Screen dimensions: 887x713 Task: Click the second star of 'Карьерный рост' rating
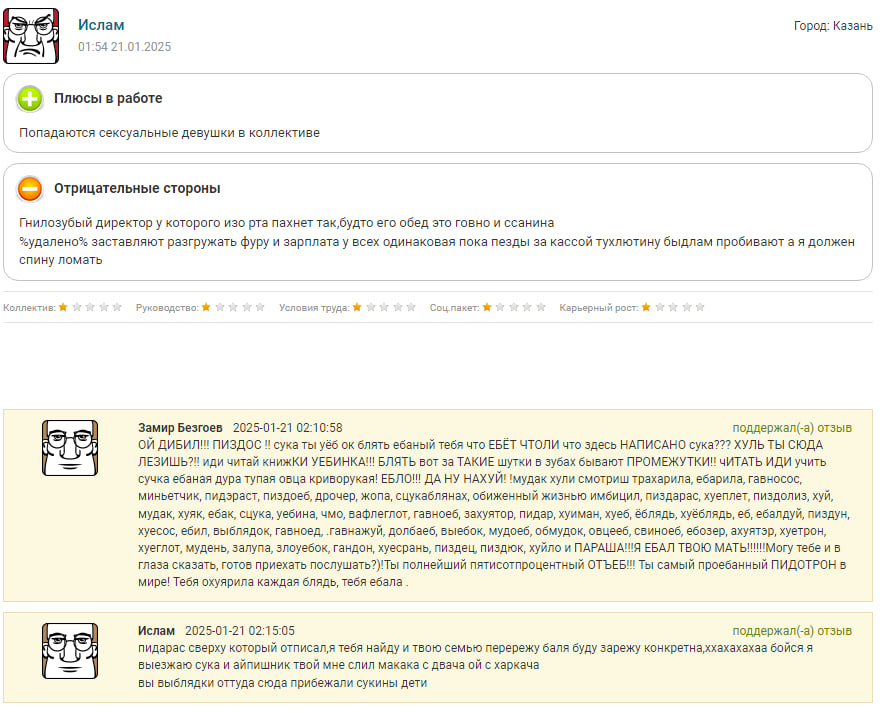point(660,307)
